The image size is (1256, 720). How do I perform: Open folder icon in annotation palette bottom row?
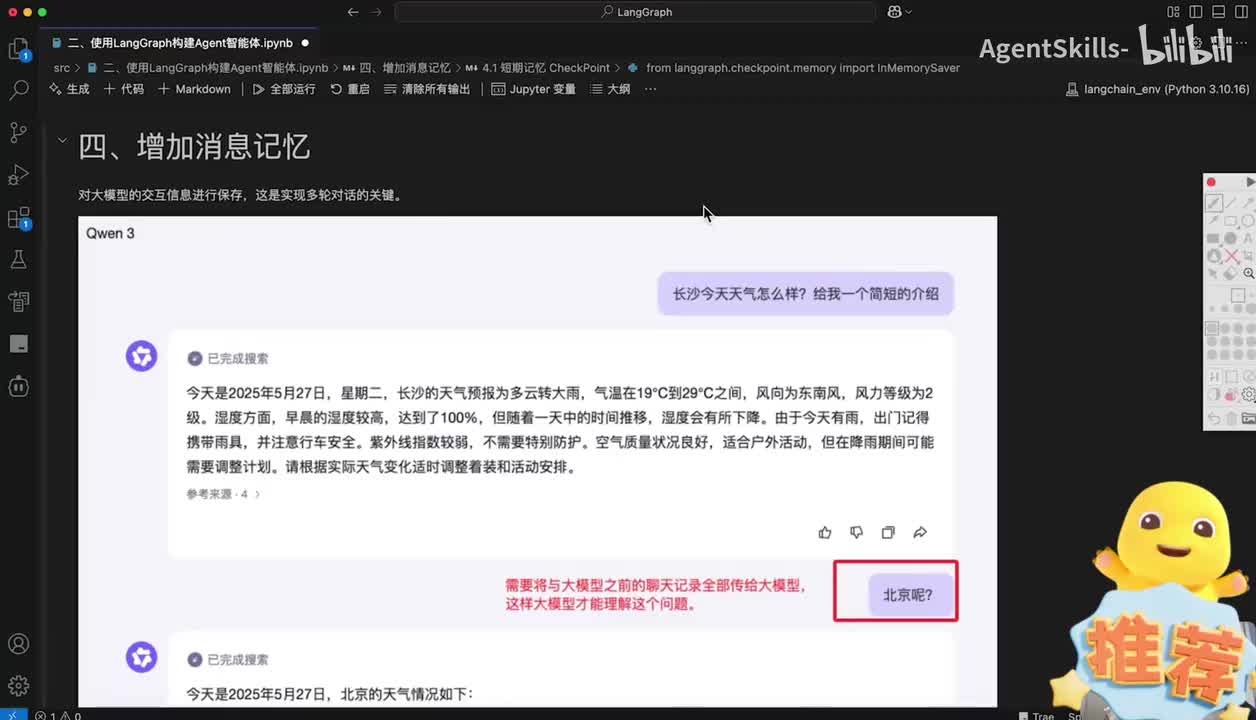[1249, 419]
